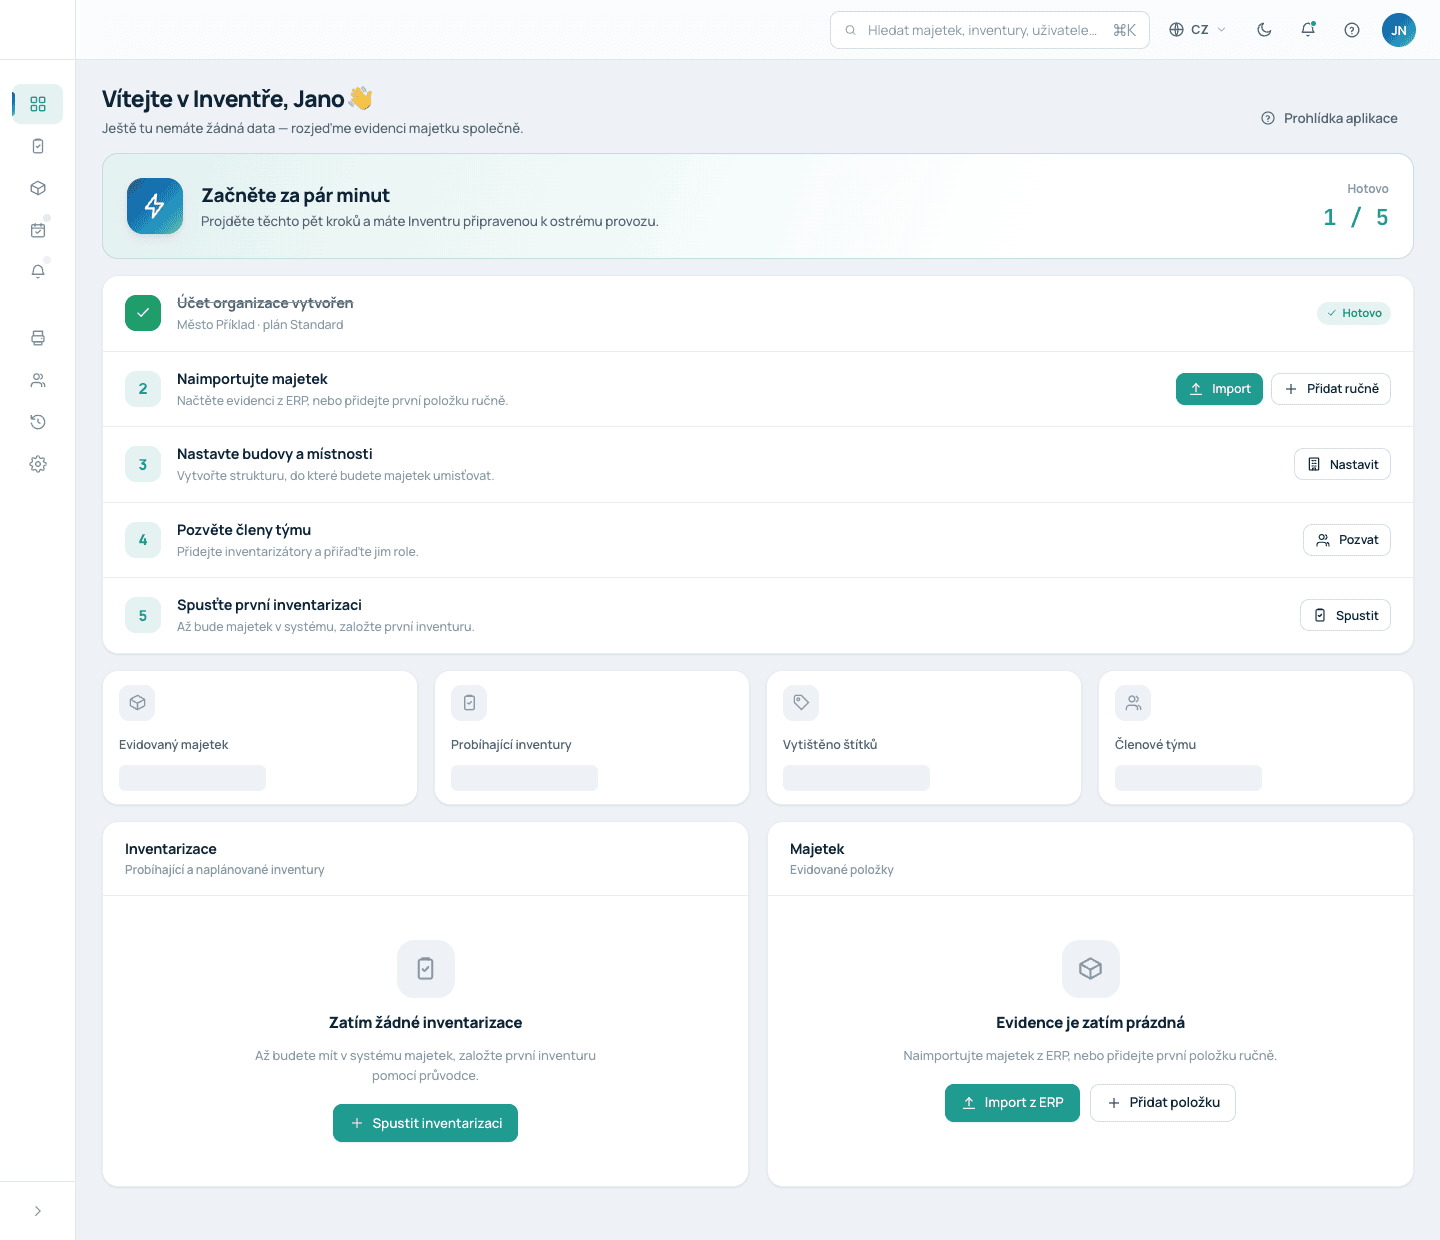Viewport: 1440px width, 1240px height.
Task: Click the 'Evidence je zatím prázdná' heading
Action: coord(1090,1022)
